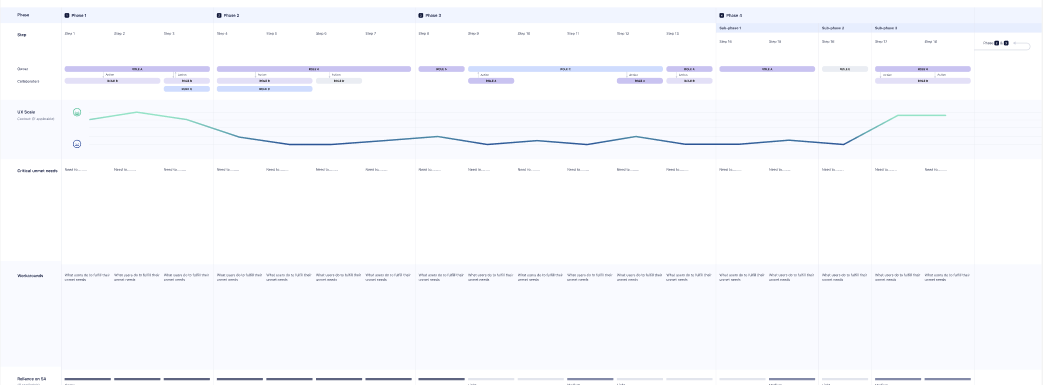The height and width of the screenshot is (385, 1043).
Task: Click the Step 13 label
Action: 672,33
